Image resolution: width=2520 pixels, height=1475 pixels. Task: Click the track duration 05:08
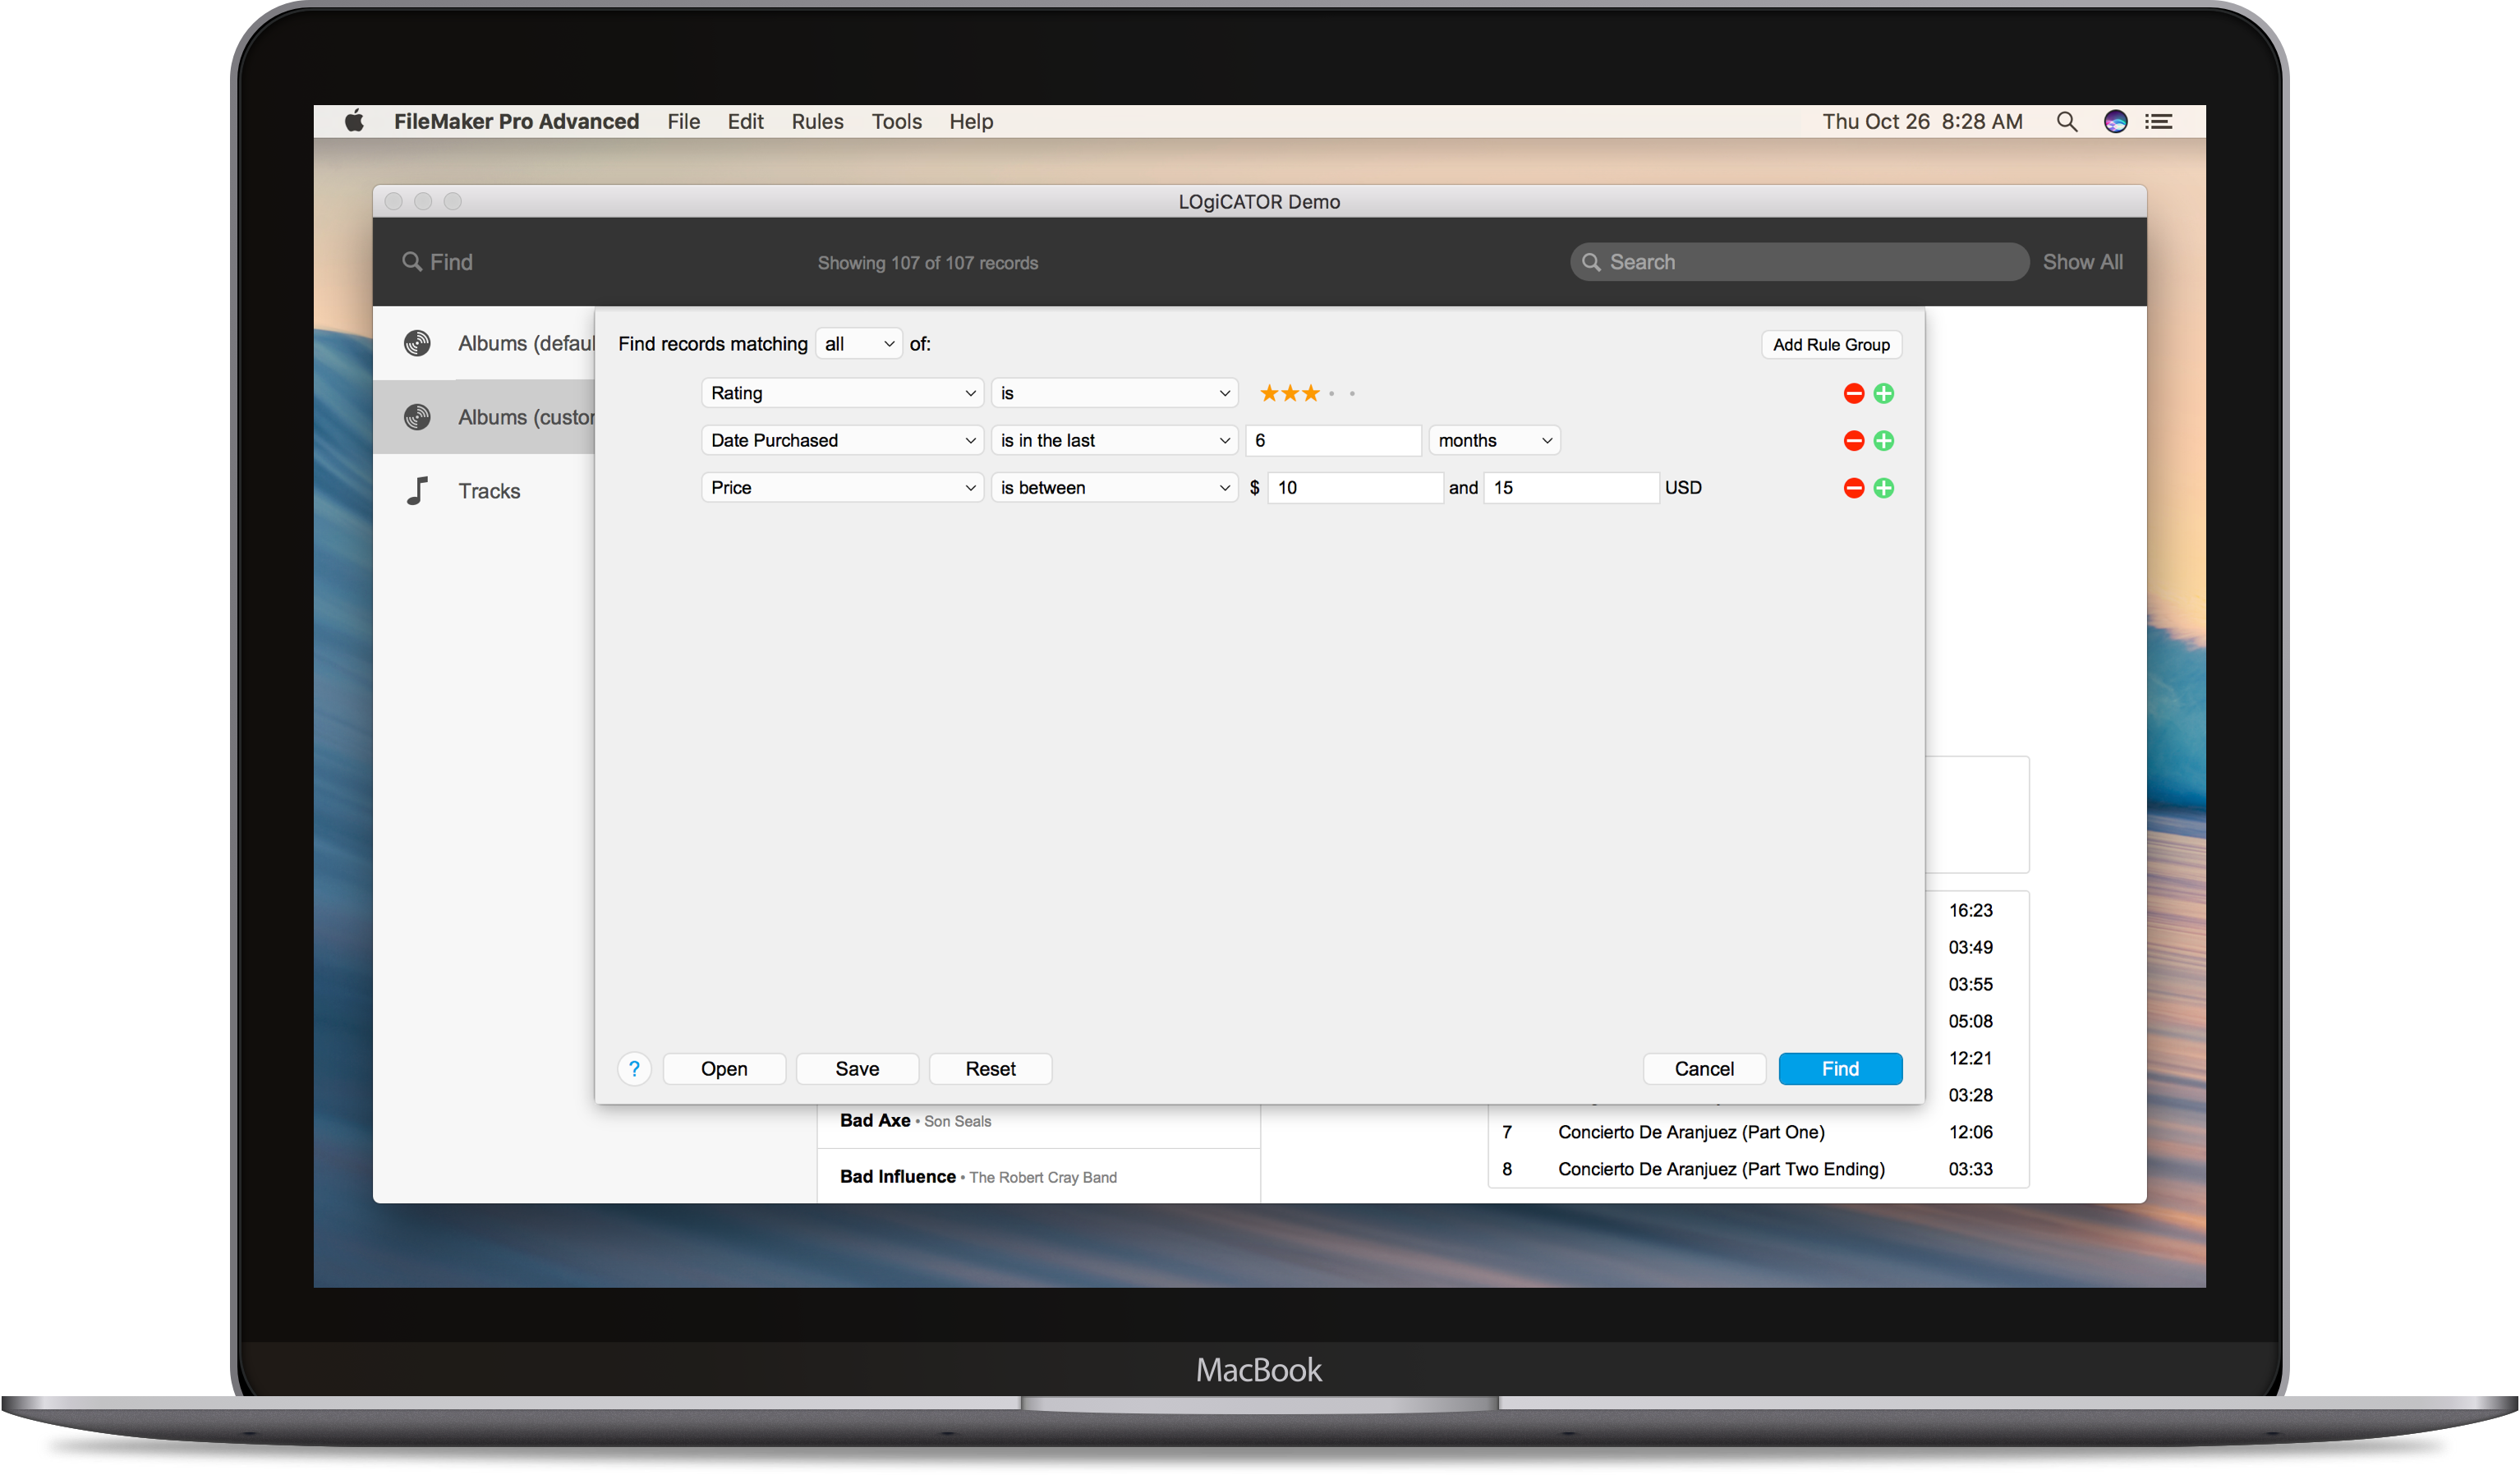1970,1021
